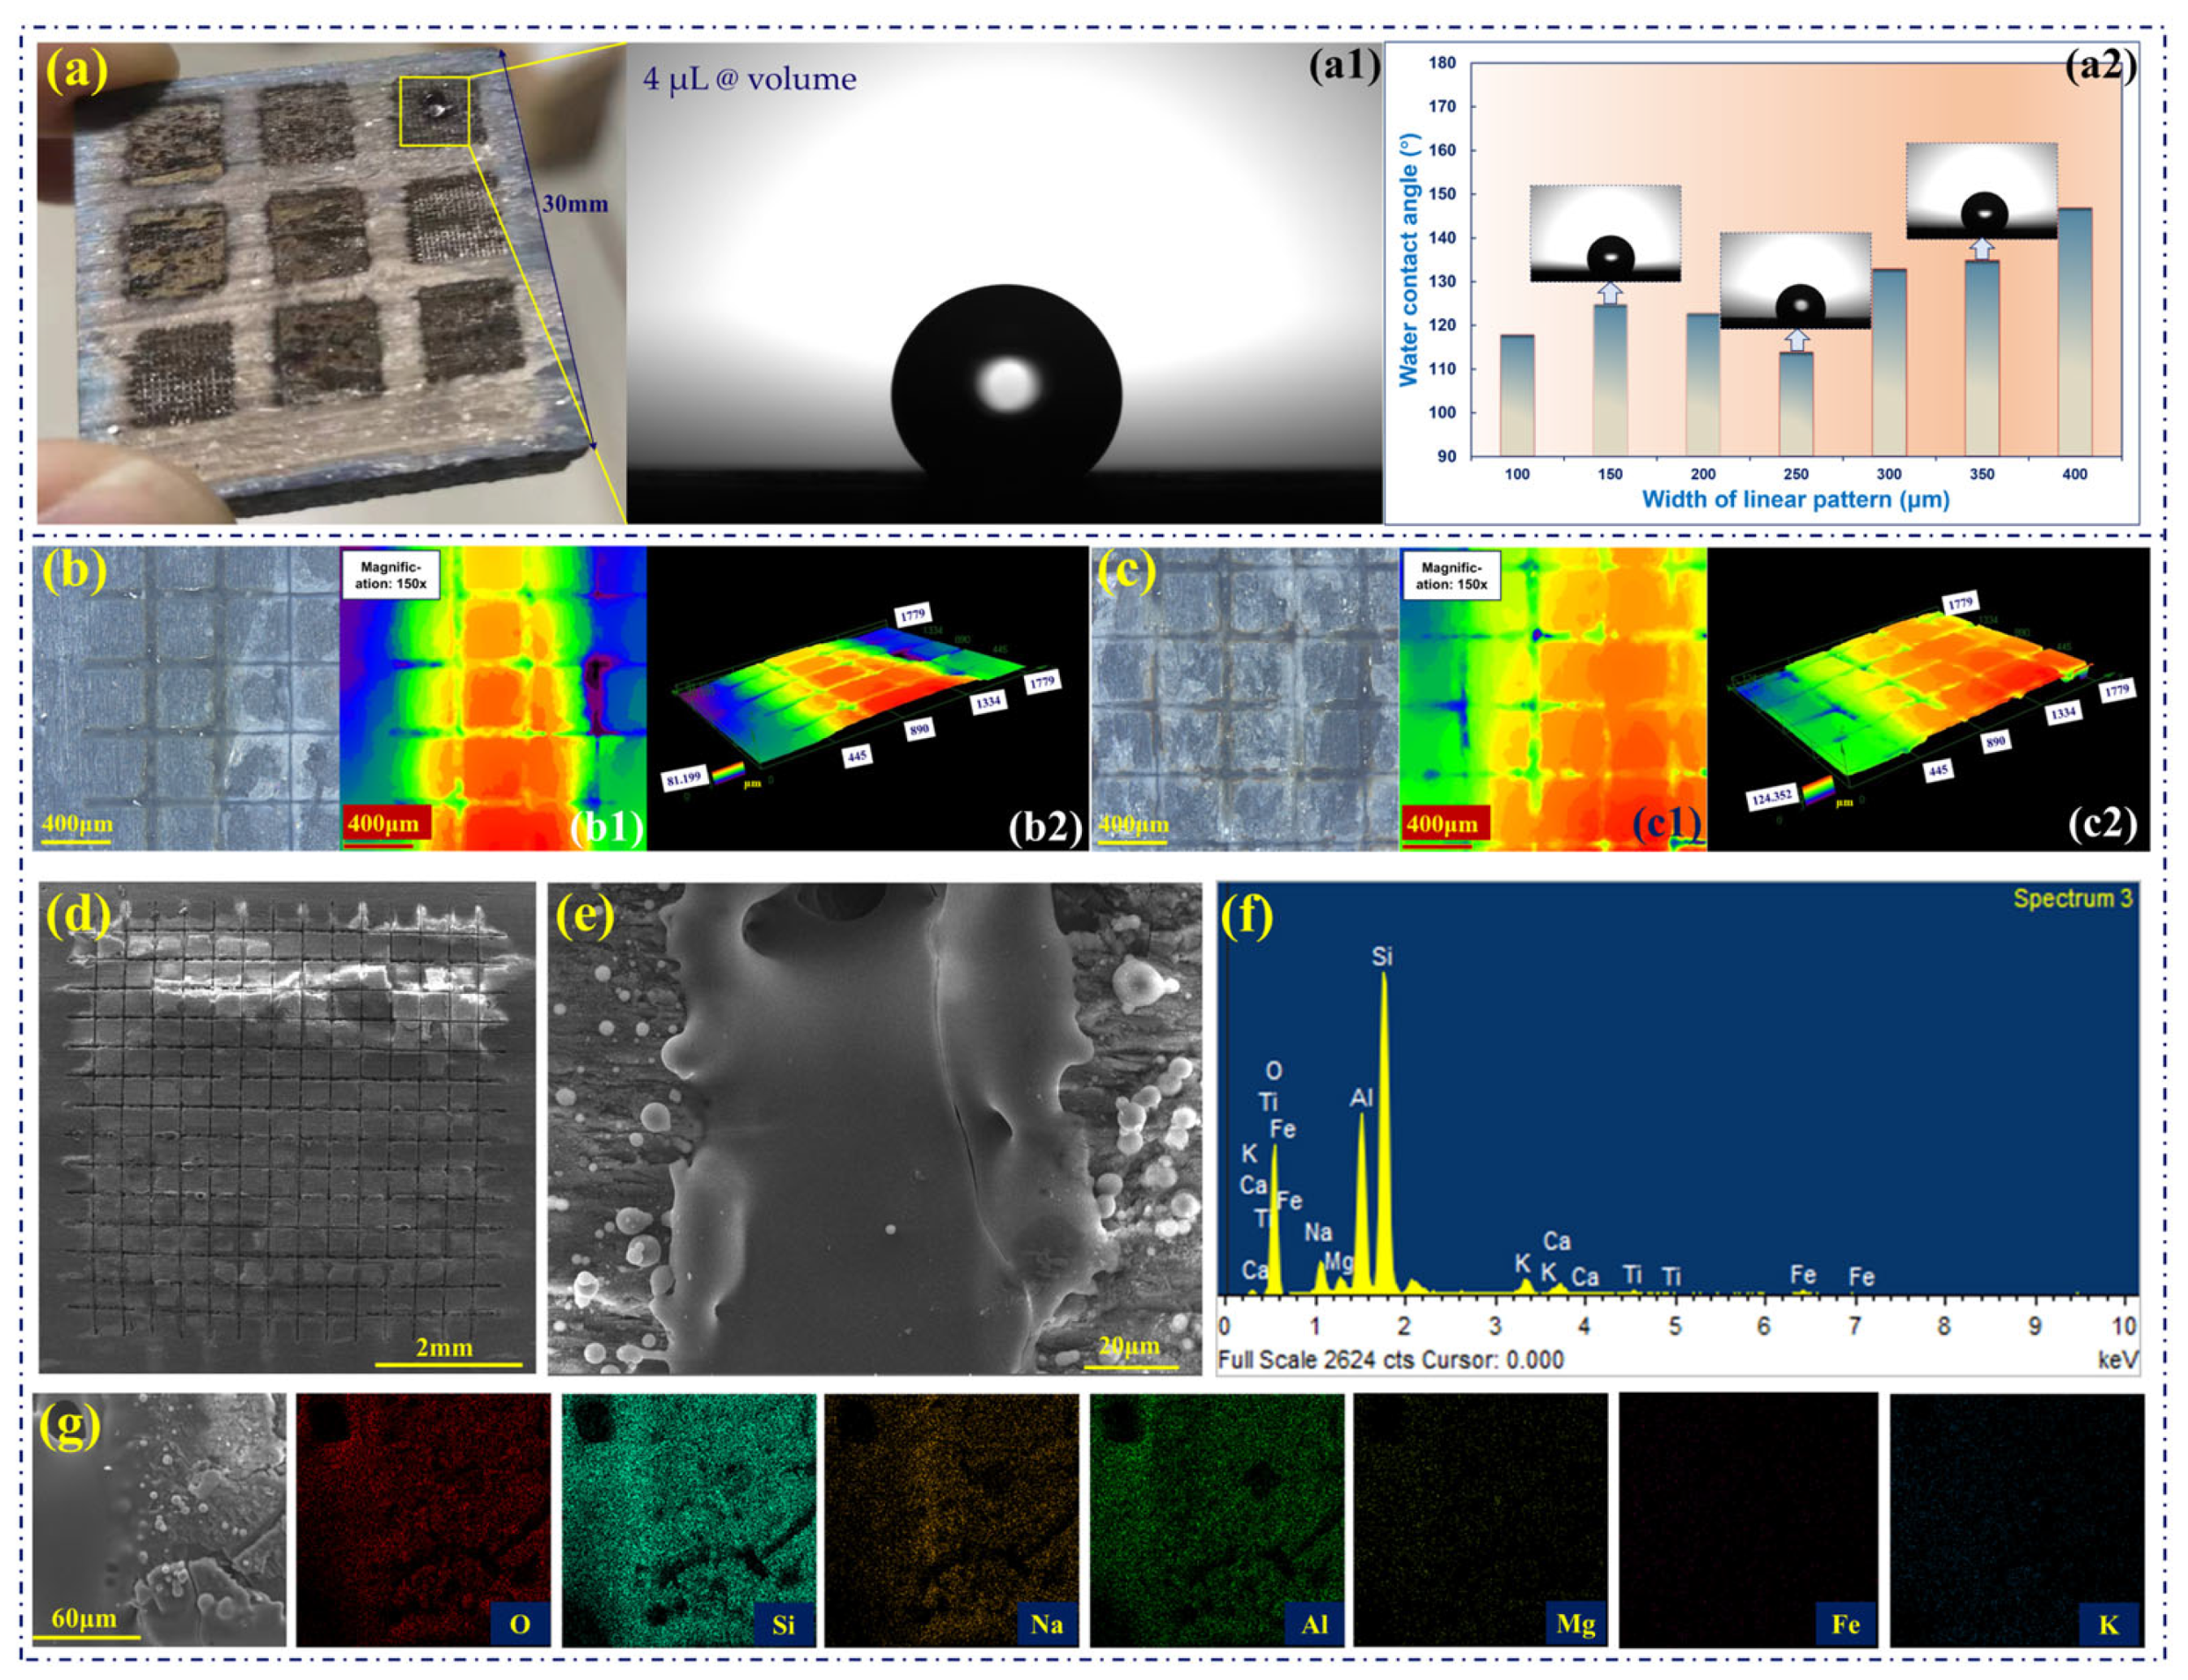Click the 30mm dimension label
Image resolution: width=2188 pixels, height=1680 pixels.
click(x=574, y=204)
